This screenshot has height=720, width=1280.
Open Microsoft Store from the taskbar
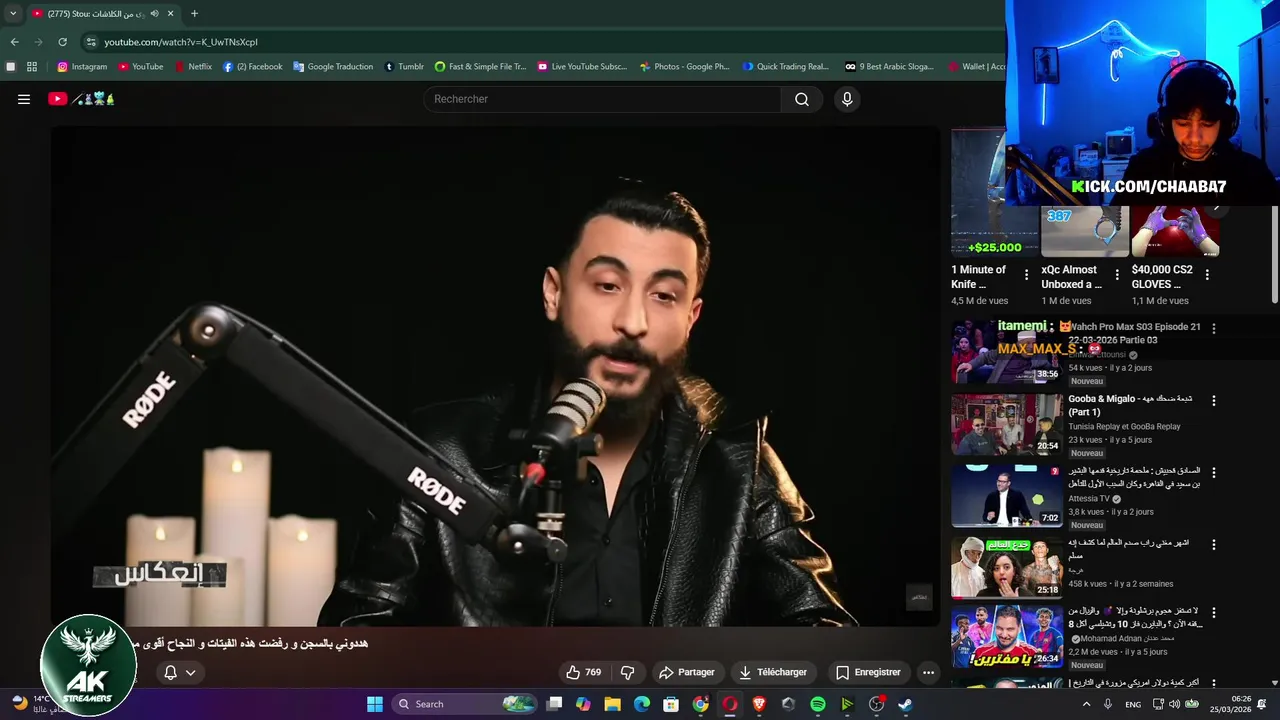[x=671, y=704]
